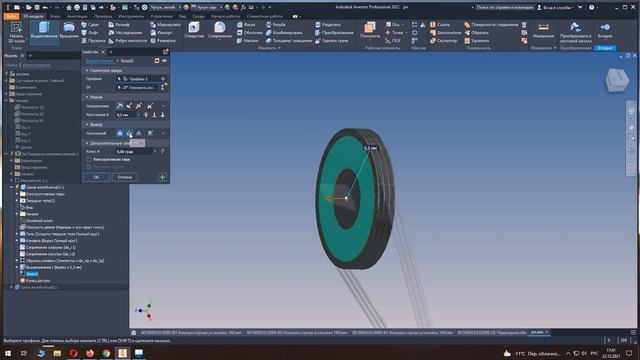The height and width of the screenshot is (360, 640).
Task: Click the Оболочка (Shell) tool
Action: (249, 33)
